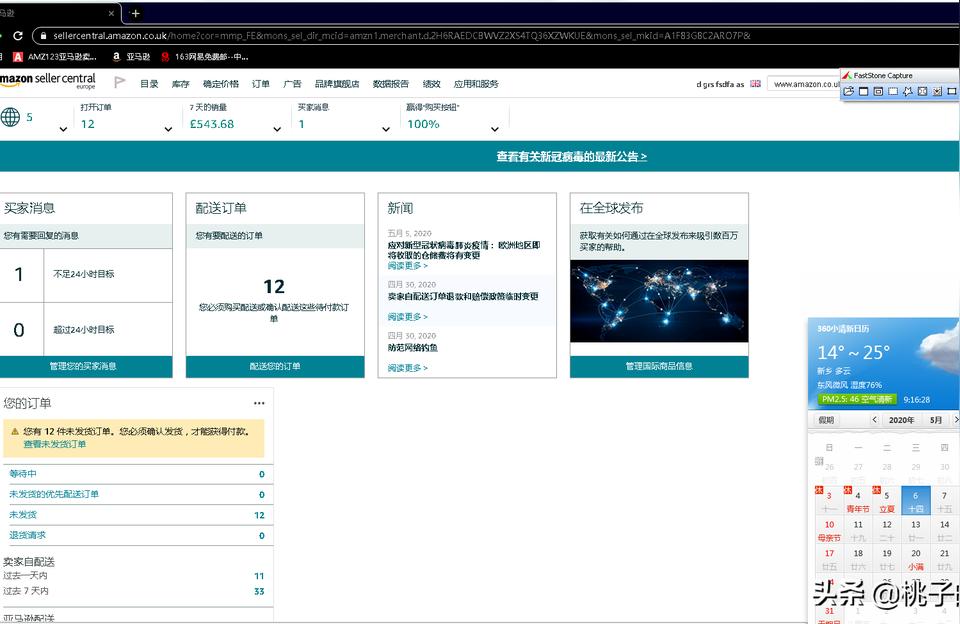Screen dimensions: 960x624
Task: Click the 管理您的买家消息 button
Action: pyautogui.click(x=86, y=366)
